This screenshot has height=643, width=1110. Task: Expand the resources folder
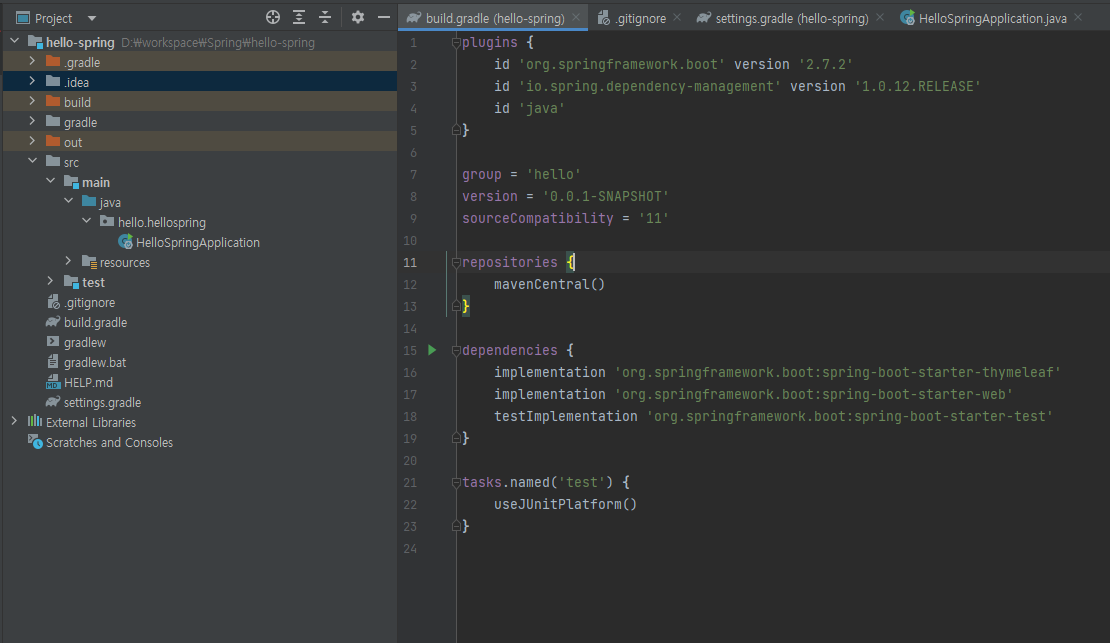click(x=69, y=261)
